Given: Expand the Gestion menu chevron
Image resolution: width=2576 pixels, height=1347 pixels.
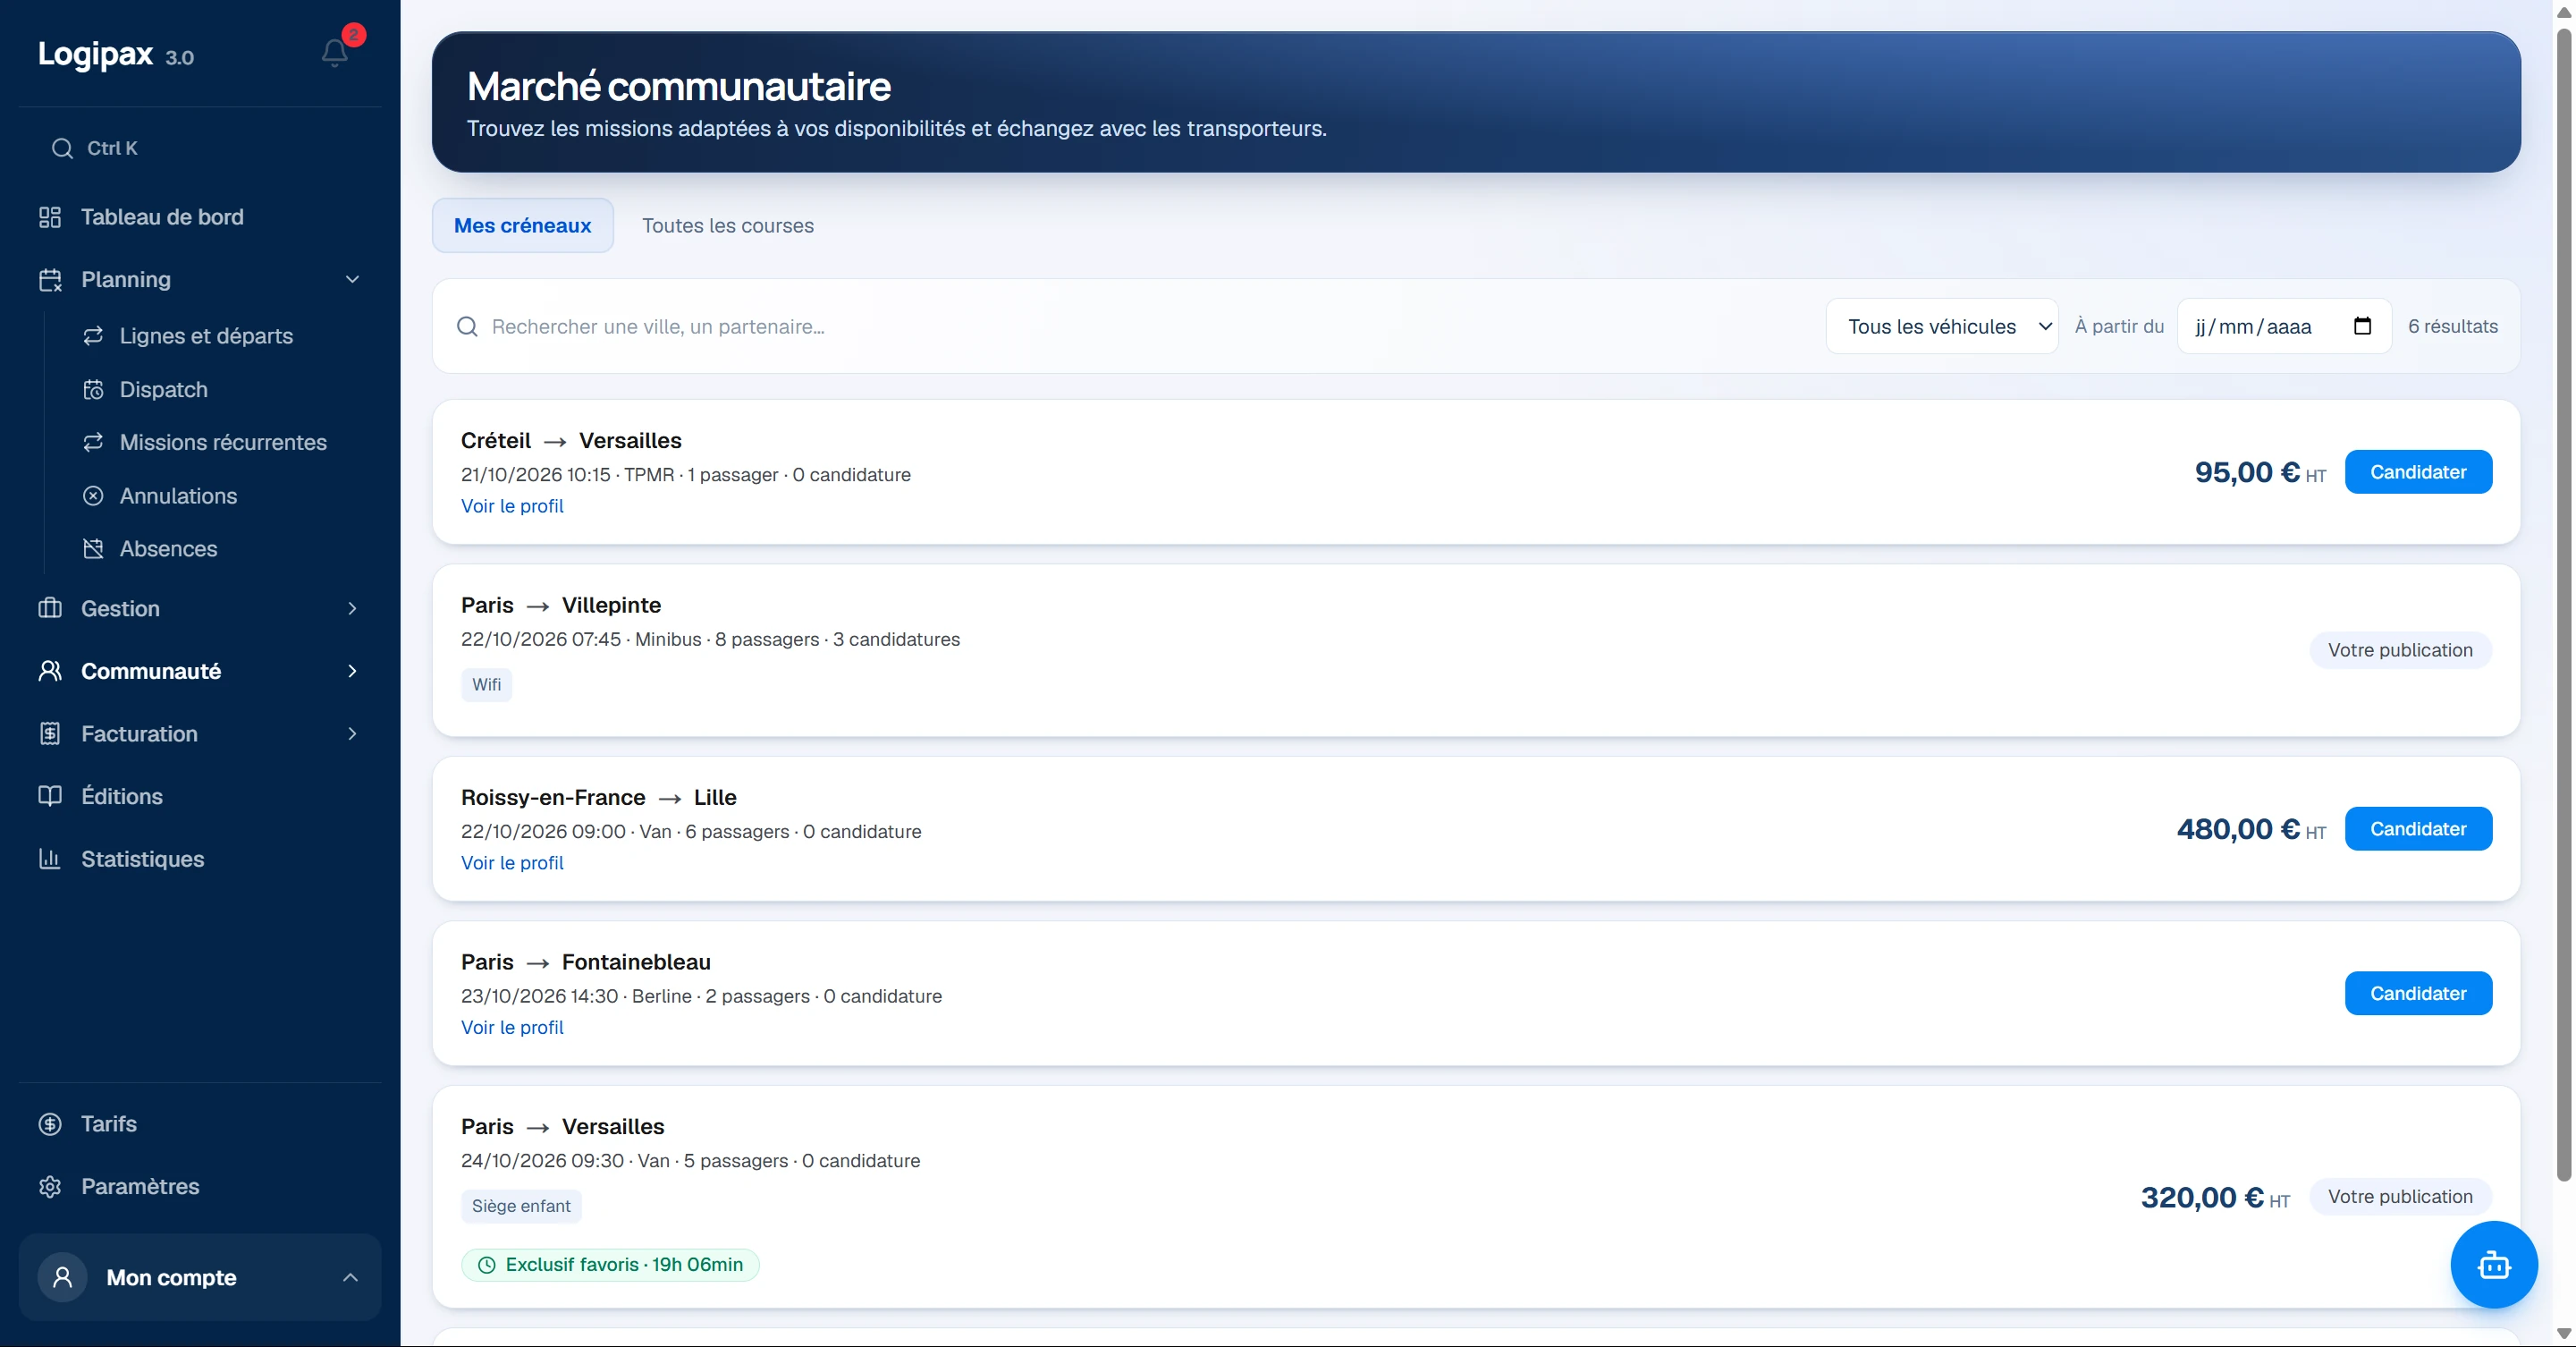Looking at the screenshot, I should [x=352, y=608].
